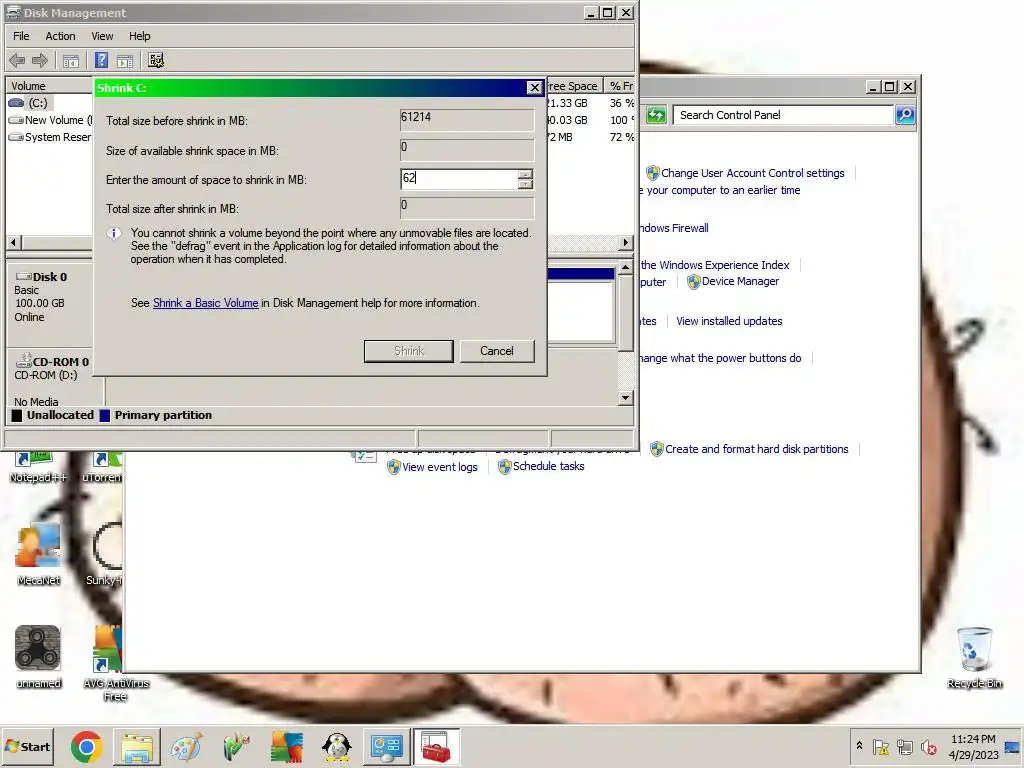
Task: Open the unnamed fidget spinner desktop icon
Action: point(38,656)
